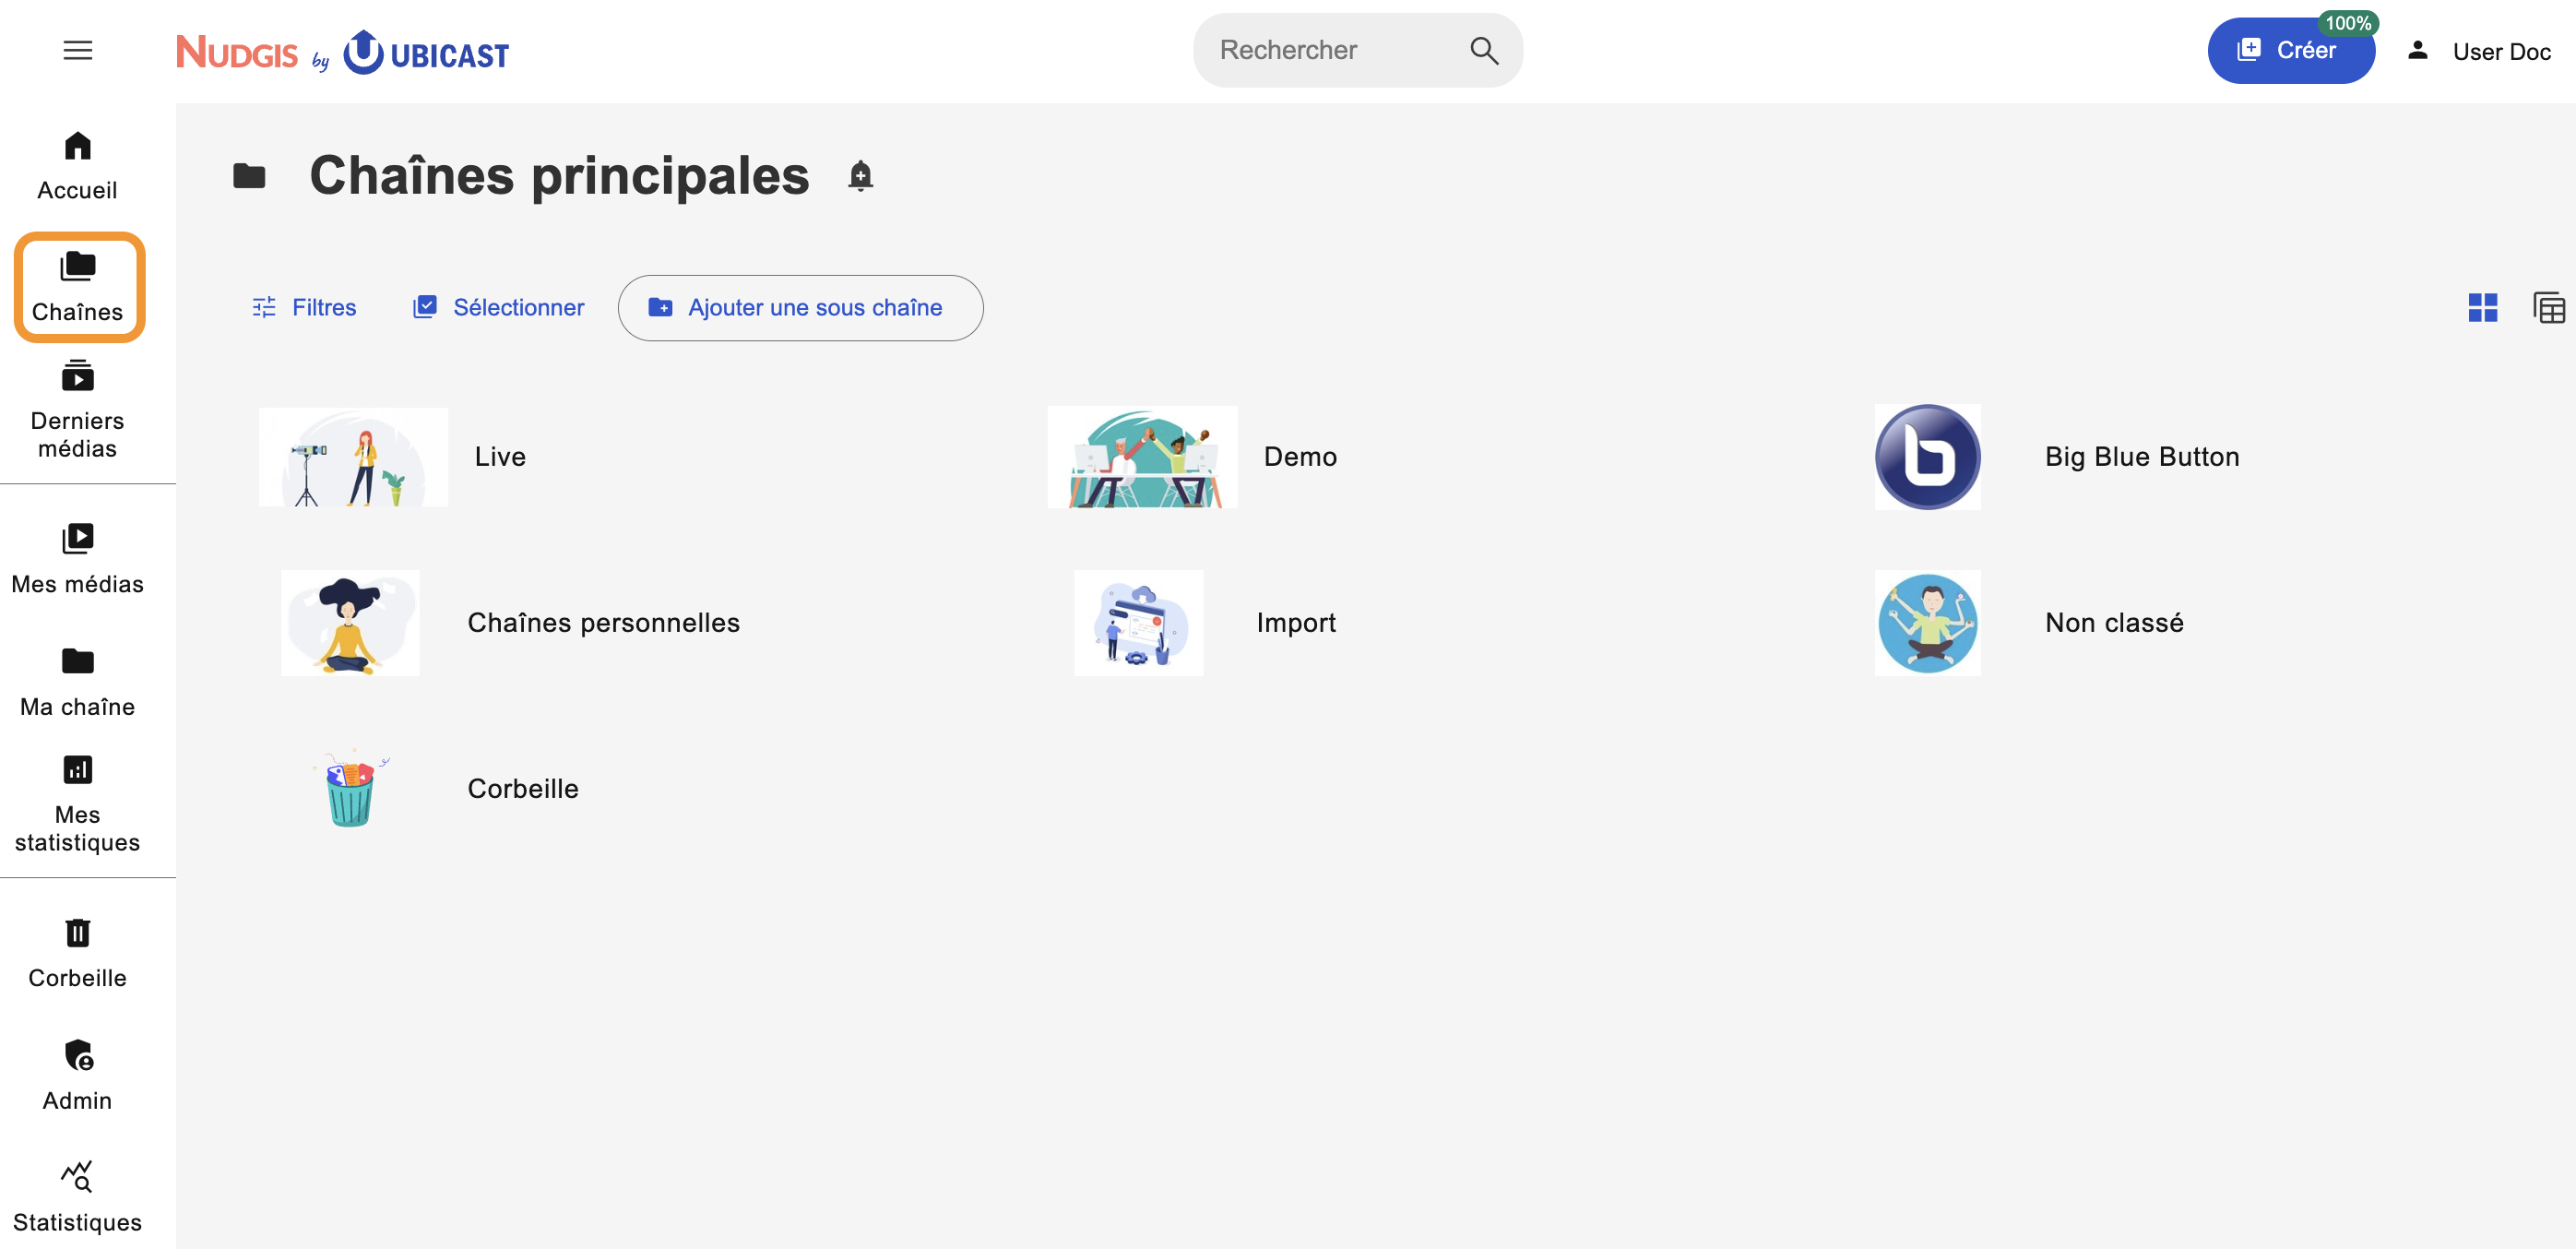Open the Chaînes personnelles link
Image resolution: width=2576 pixels, height=1249 pixels.
point(603,623)
